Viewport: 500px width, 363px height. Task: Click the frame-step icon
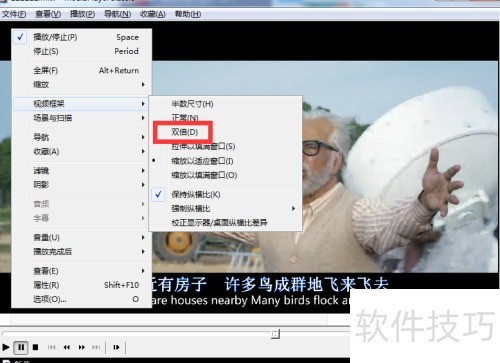116,347
